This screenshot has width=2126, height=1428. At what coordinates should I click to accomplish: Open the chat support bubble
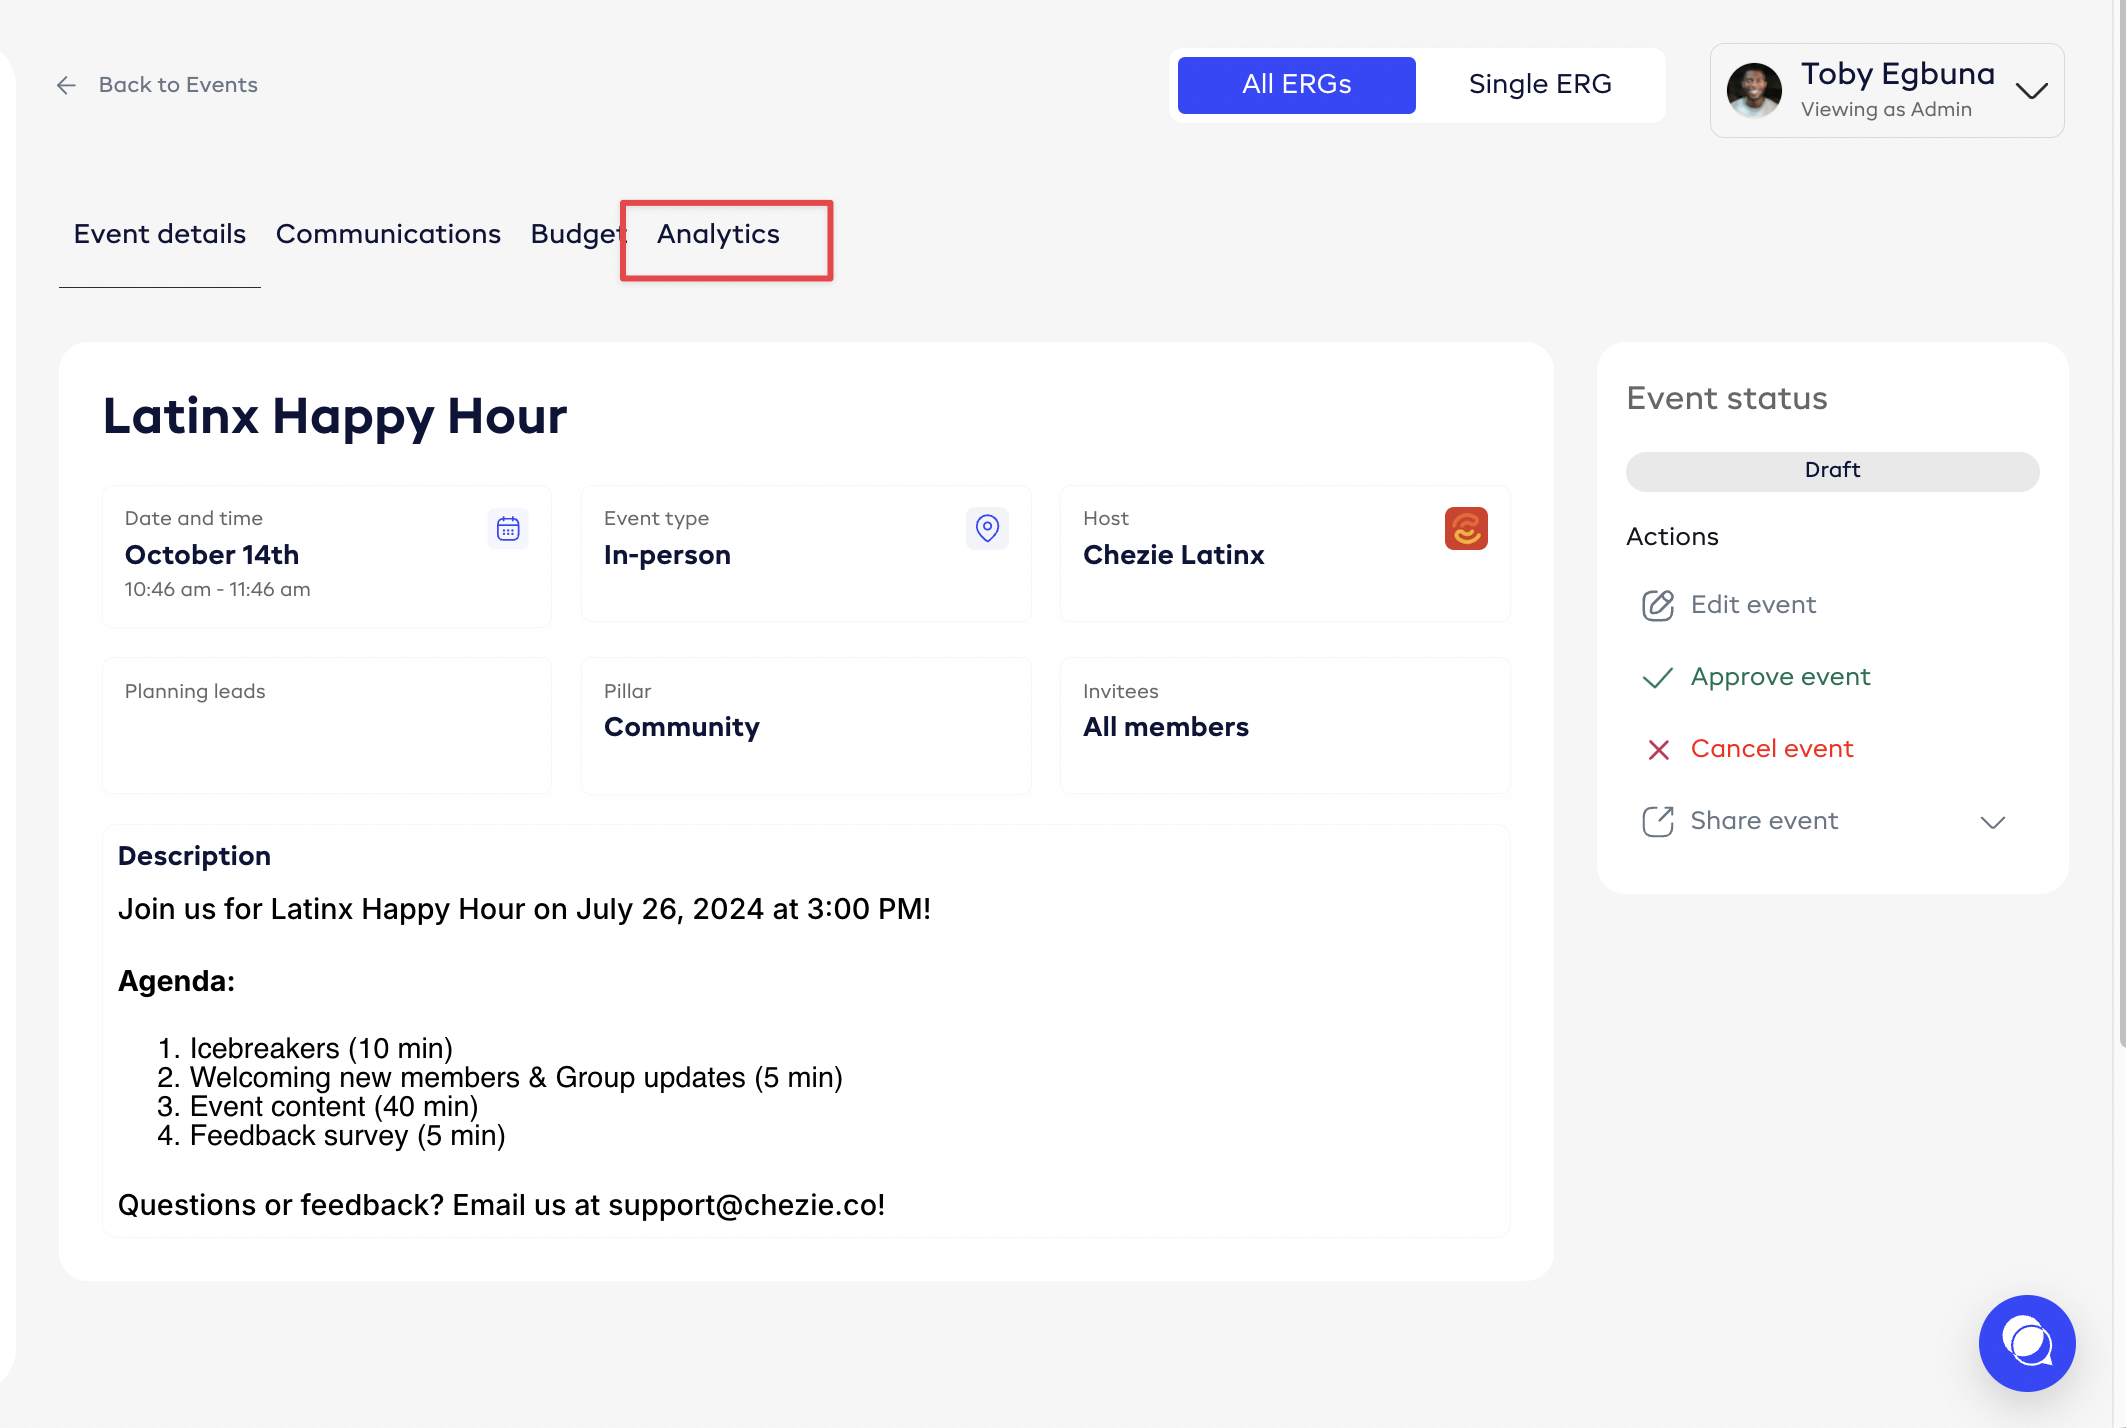tap(2026, 1343)
